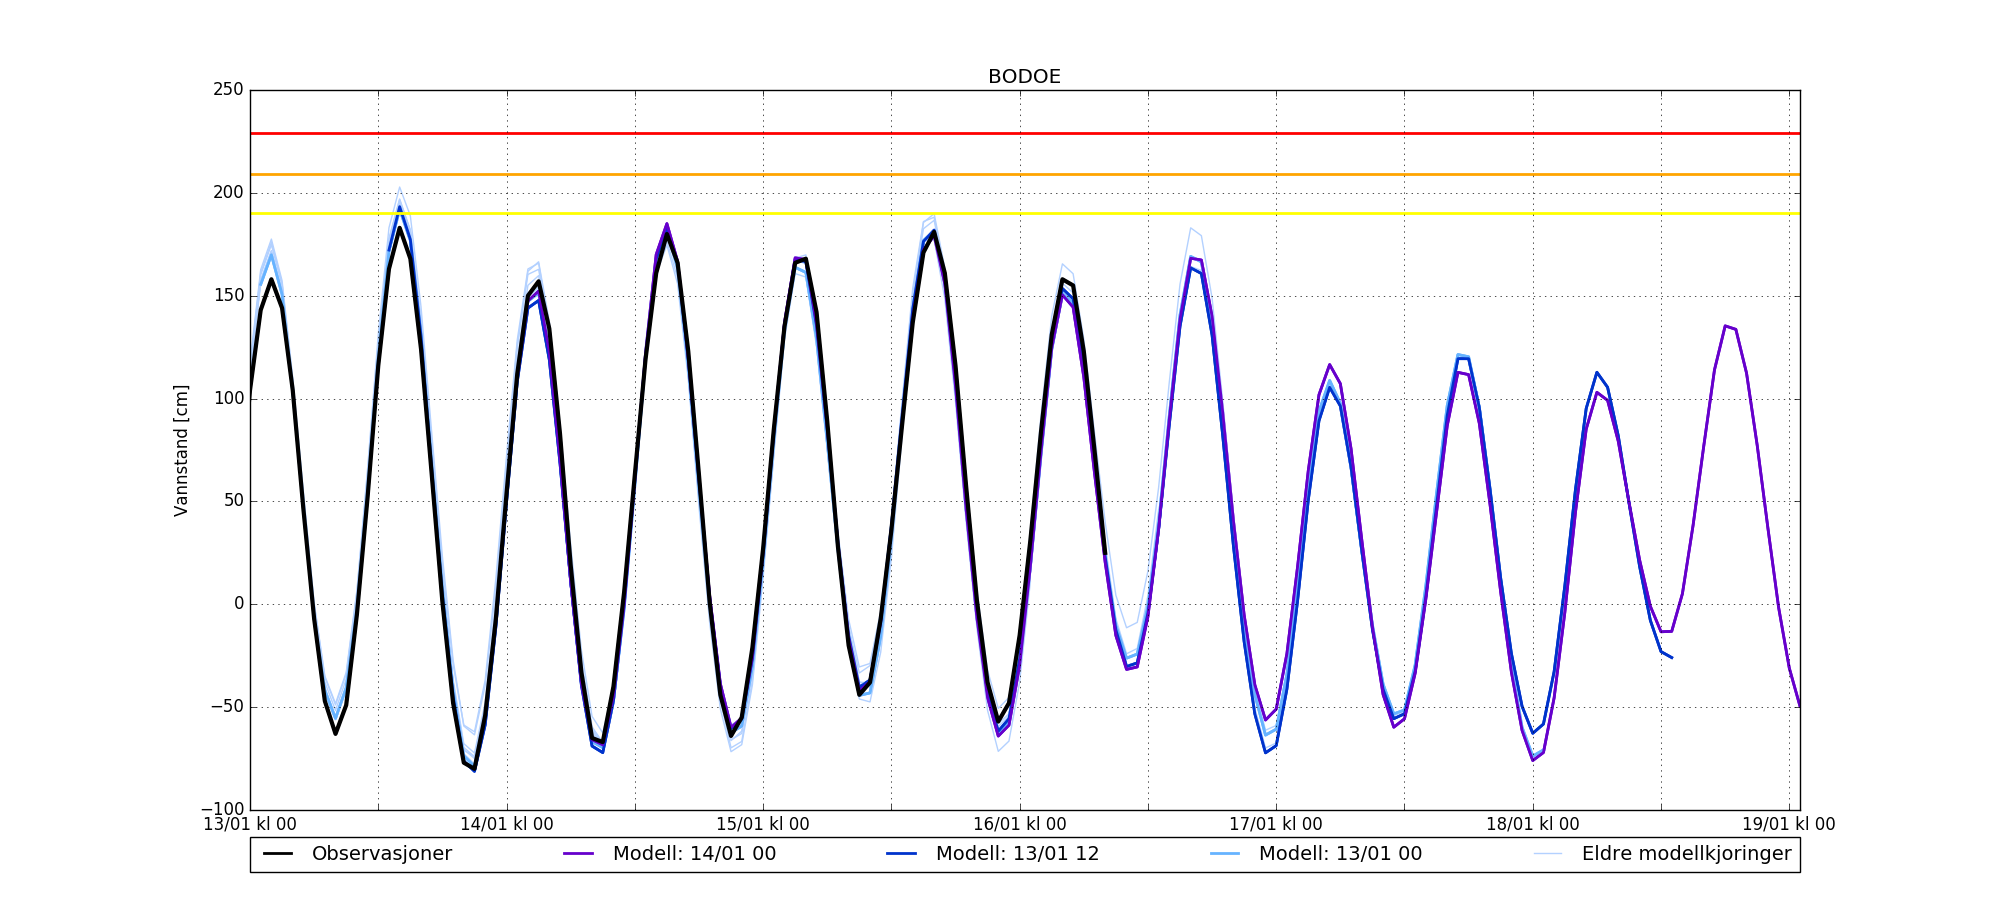The image size is (2000, 900).
Task: Click the dark blue legend line sample
Action: pos(902,854)
